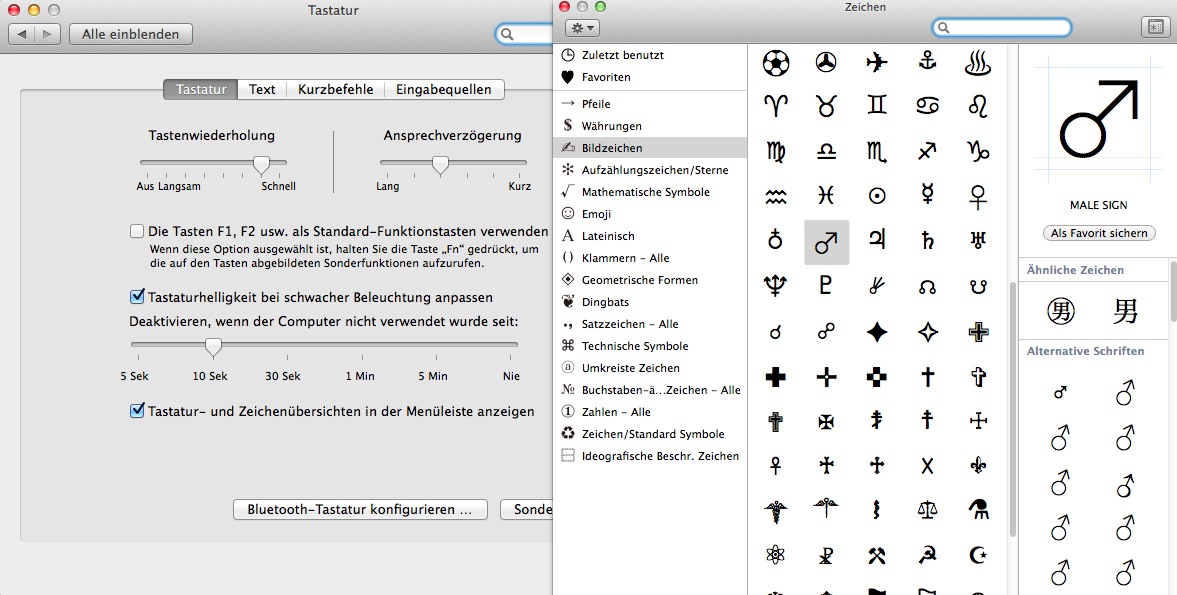Open the gear action menu
Image resolution: width=1177 pixels, height=595 pixels.
pyautogui.click(x=582, y=29)
